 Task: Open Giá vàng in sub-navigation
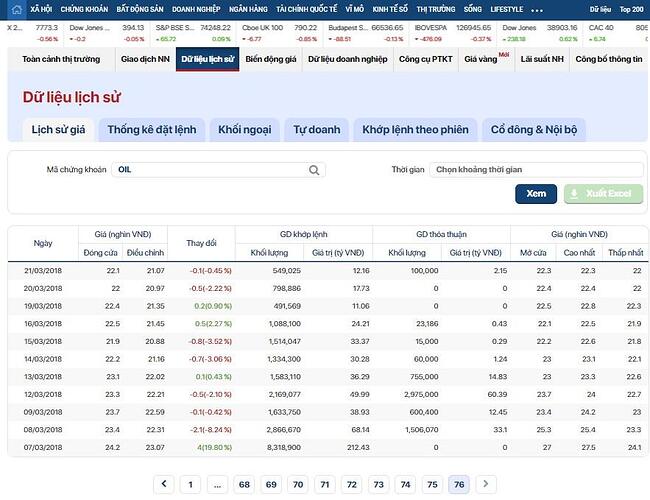[475, 59]
